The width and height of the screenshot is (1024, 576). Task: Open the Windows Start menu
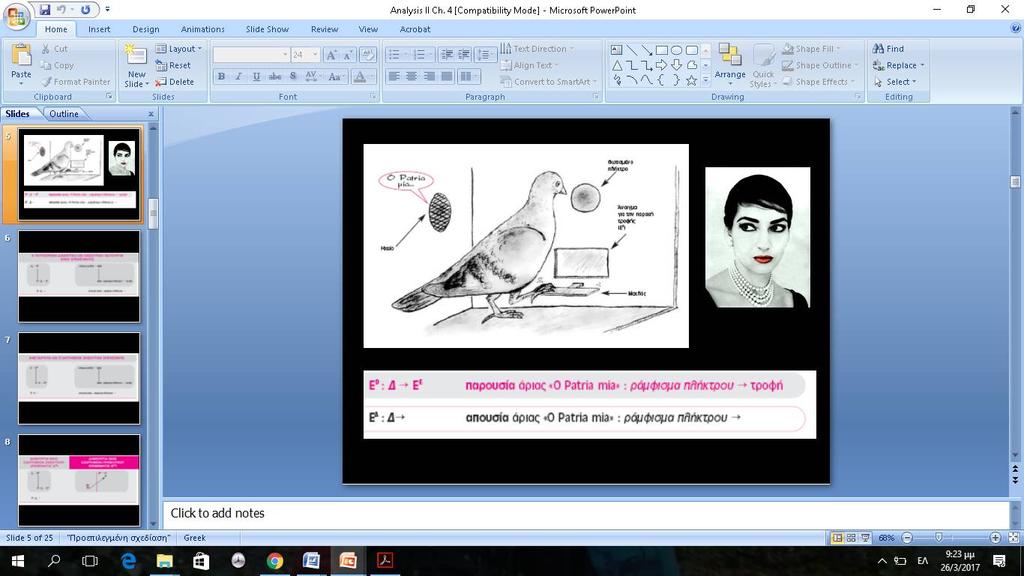[18, 561]
